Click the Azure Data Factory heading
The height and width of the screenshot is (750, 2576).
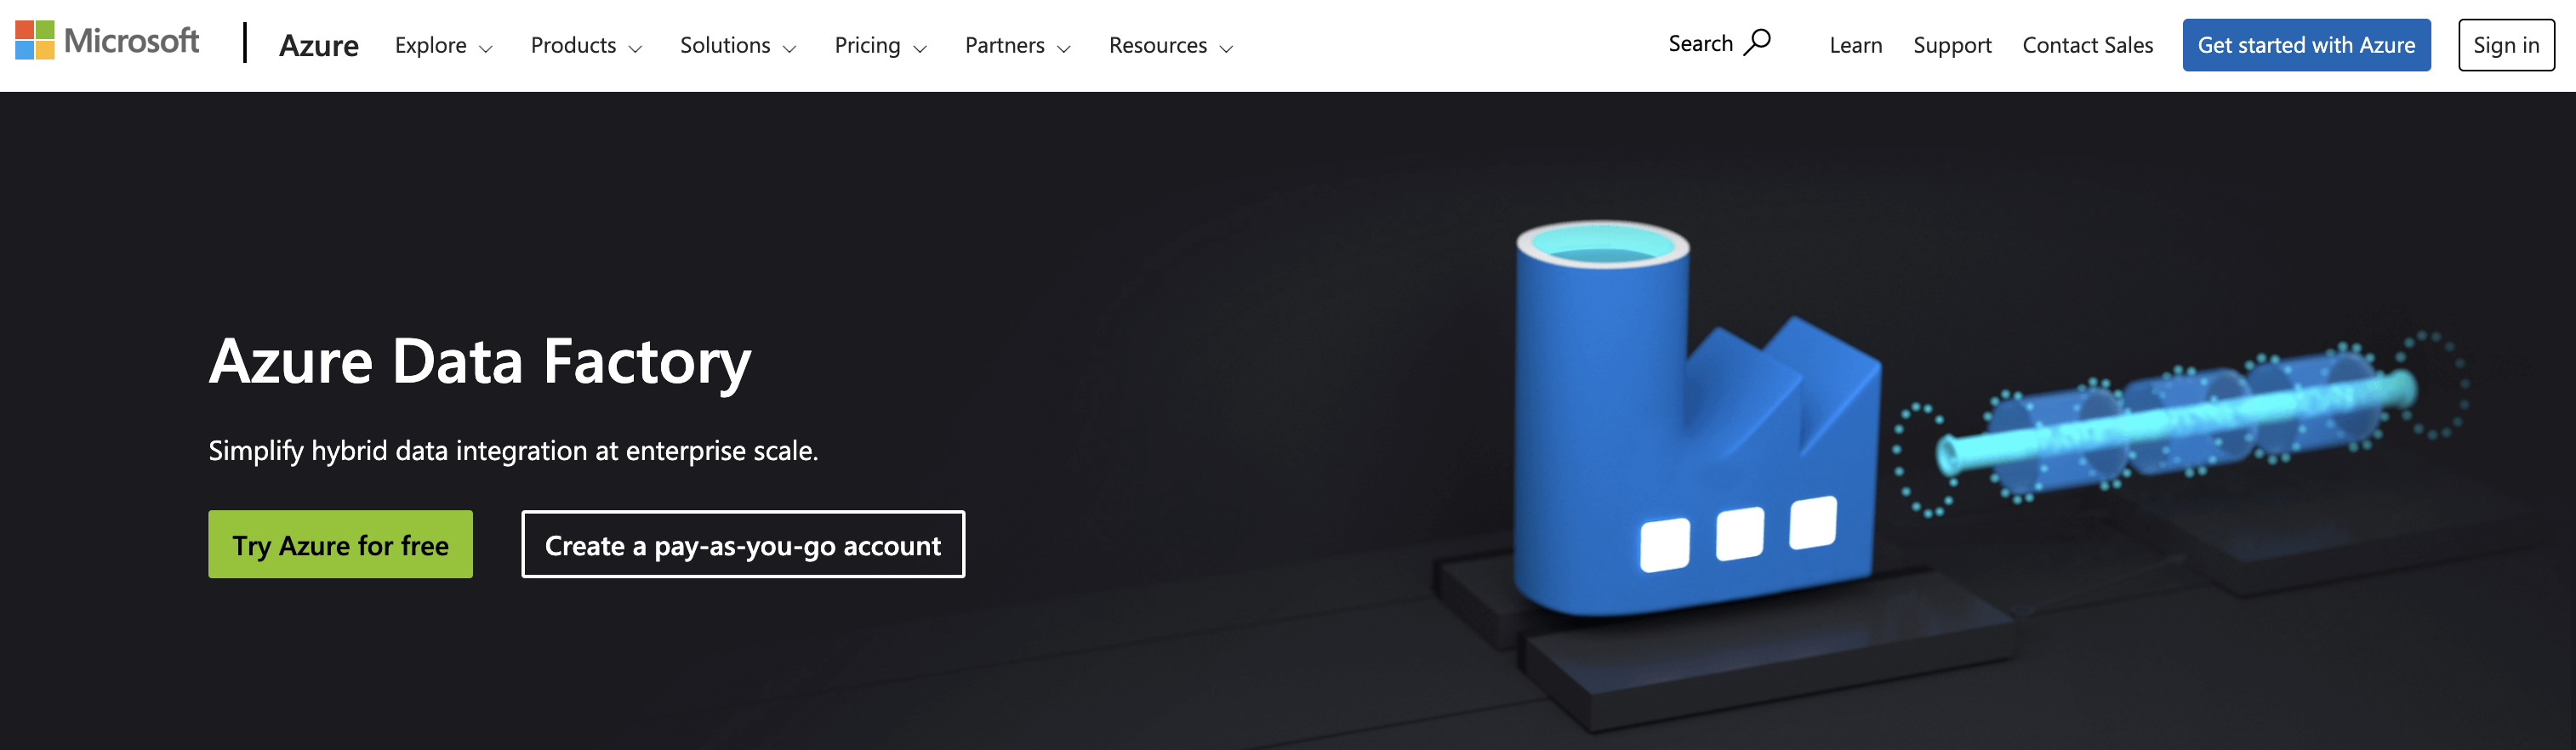(x=480, y=361)
